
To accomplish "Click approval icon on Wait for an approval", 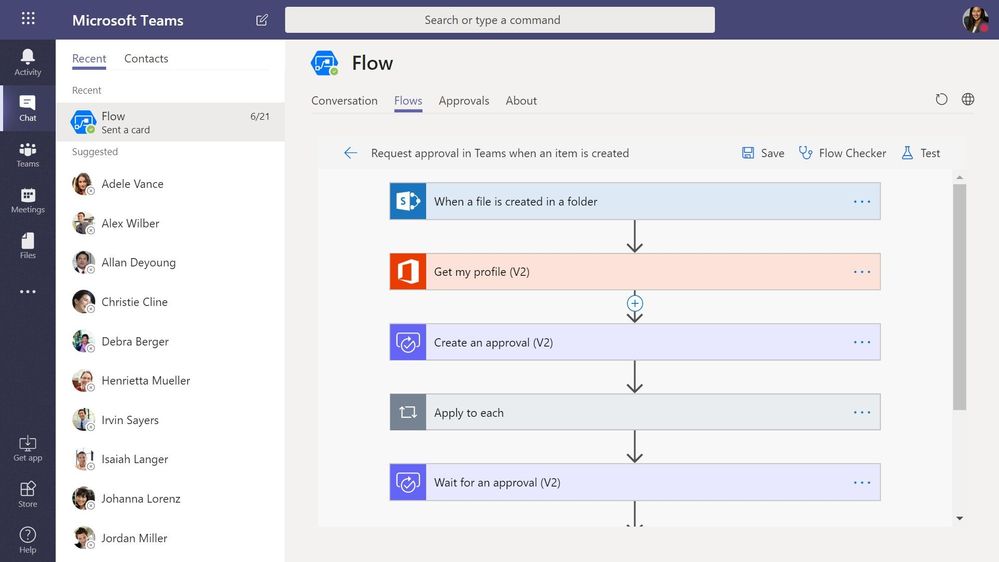I will coord(408,482).
